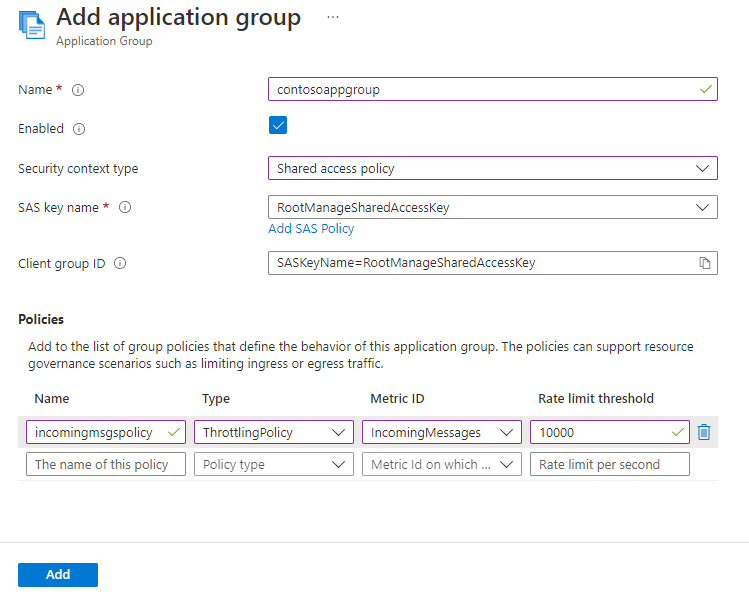
Task: Expand the empty Metric Id dropdown
Action: coord(441,464)
